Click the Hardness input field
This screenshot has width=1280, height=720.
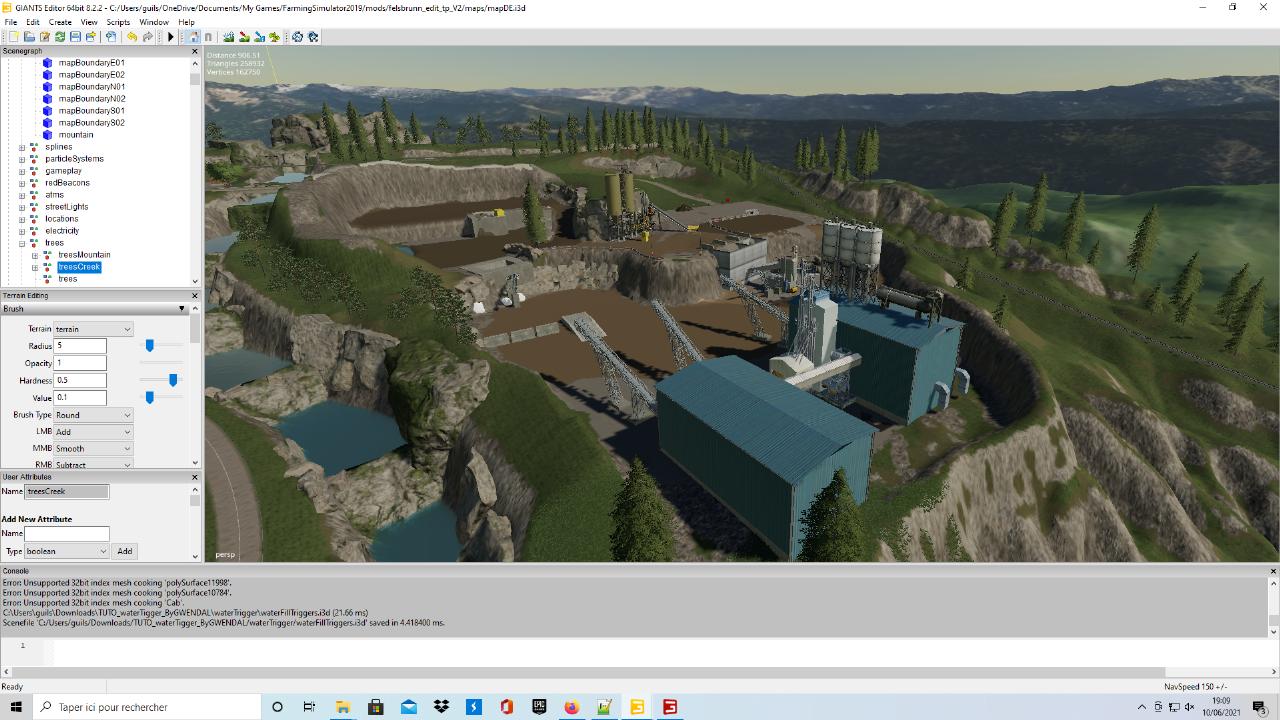tap(80, 380)
